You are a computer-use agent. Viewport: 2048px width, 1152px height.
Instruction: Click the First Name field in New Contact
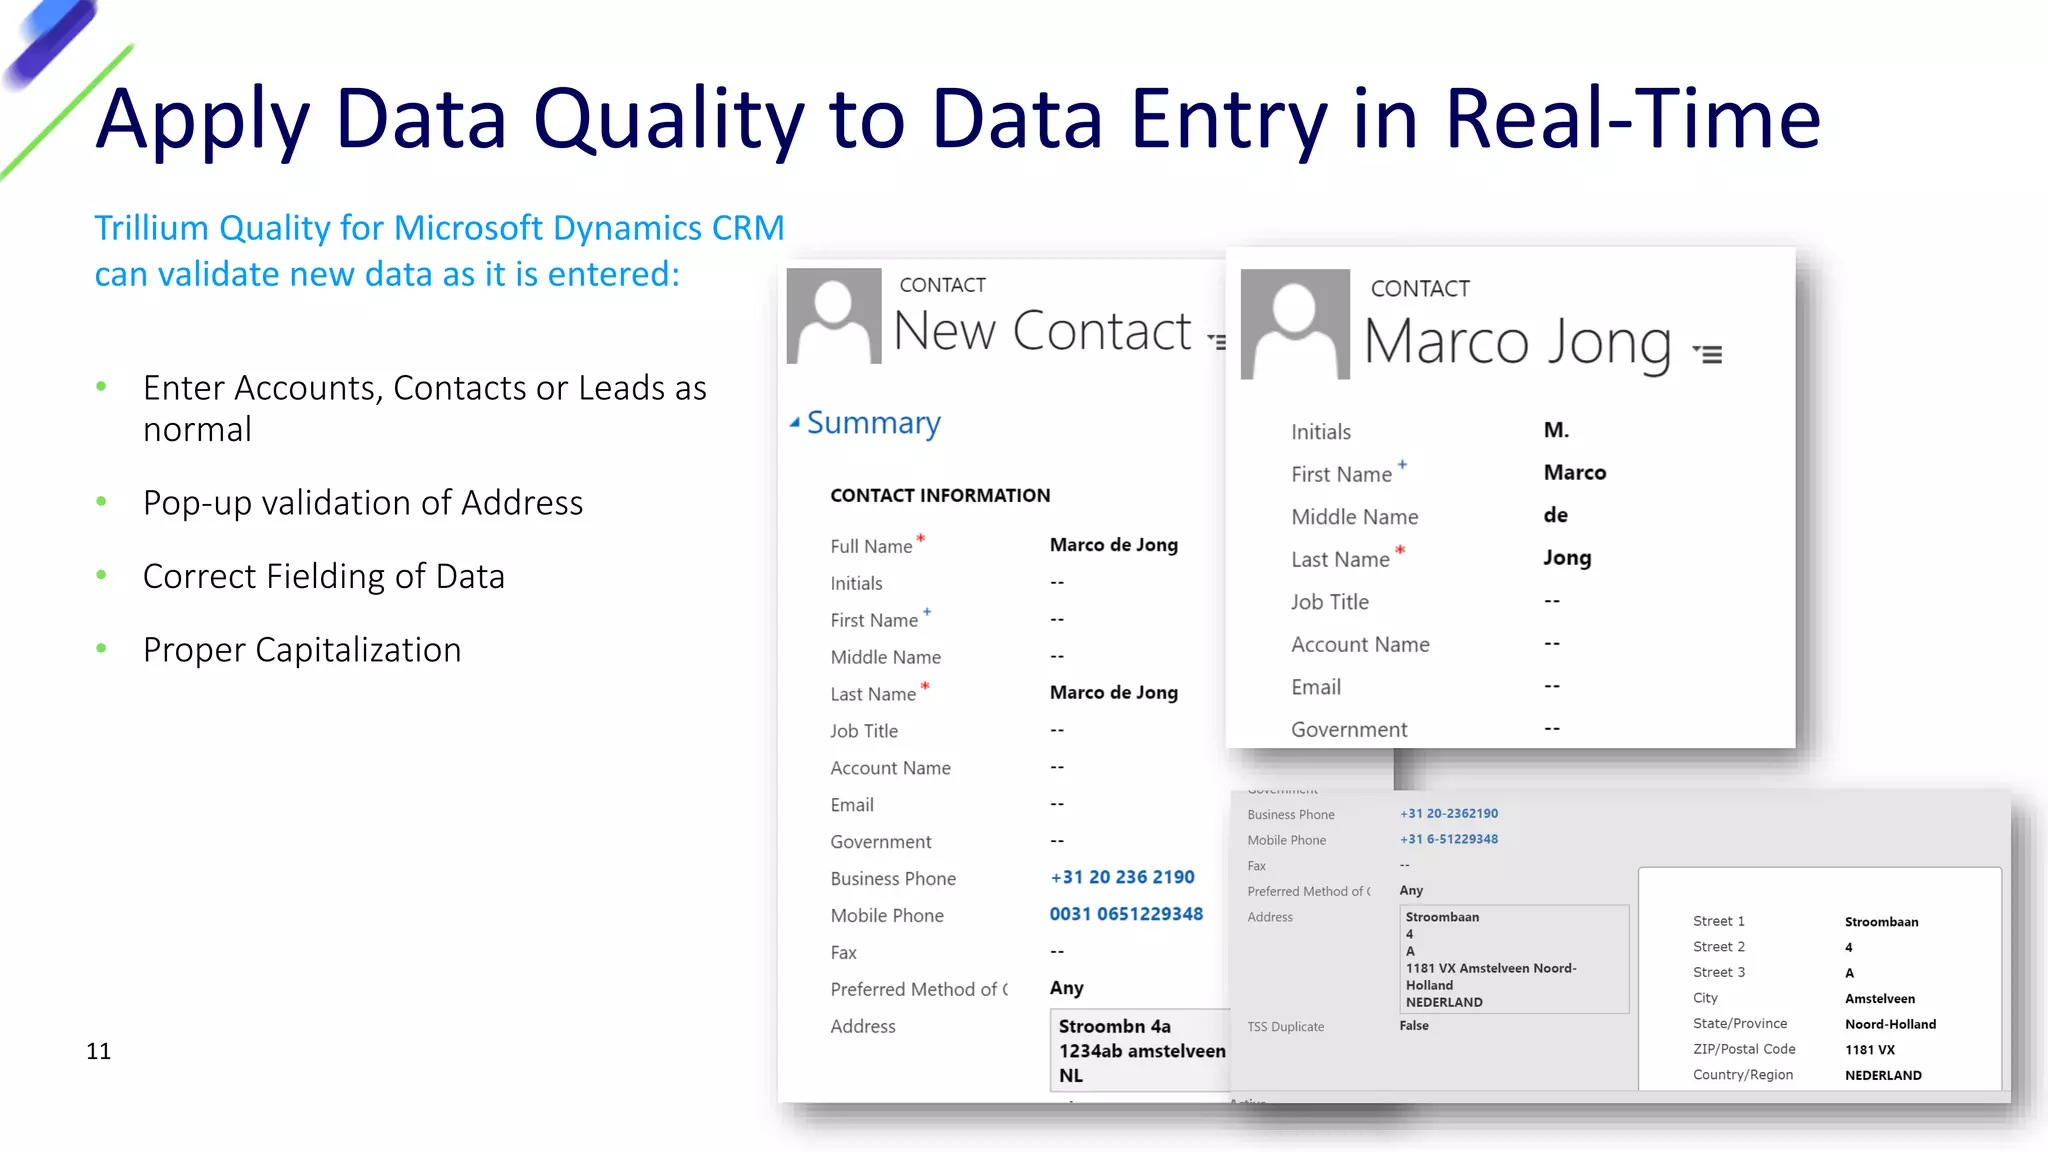pos(1057,619)
